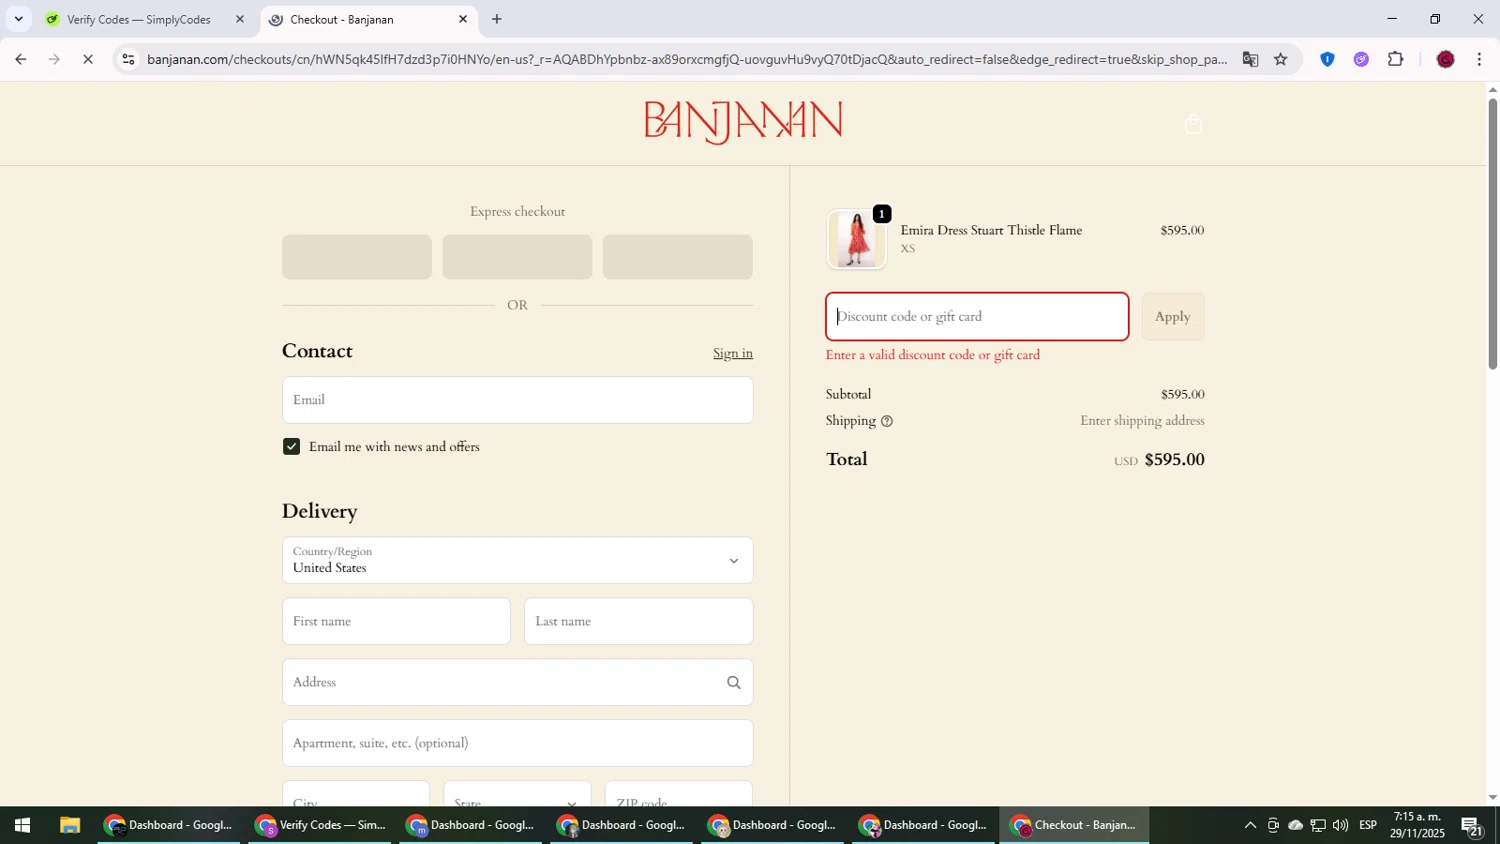The image size is (1500, 844).
Task: Open the notification center icon
Action: tap(1472, 825)
